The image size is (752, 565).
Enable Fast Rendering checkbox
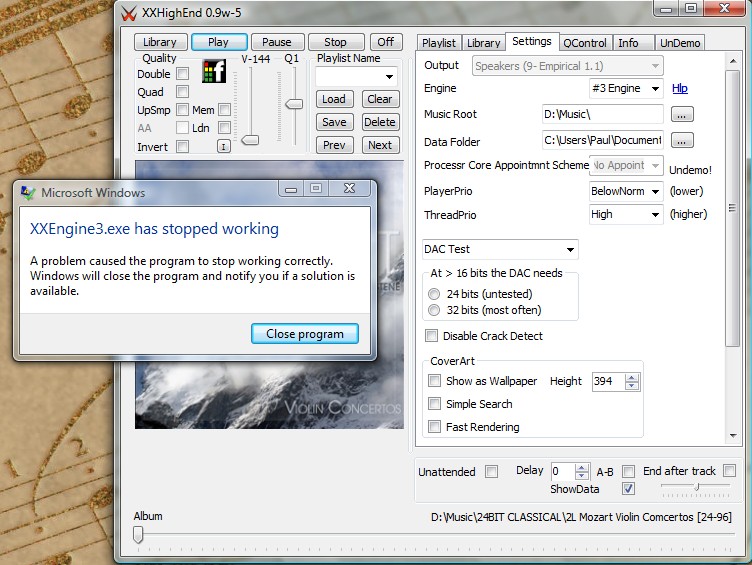click(x=435, y=426)
